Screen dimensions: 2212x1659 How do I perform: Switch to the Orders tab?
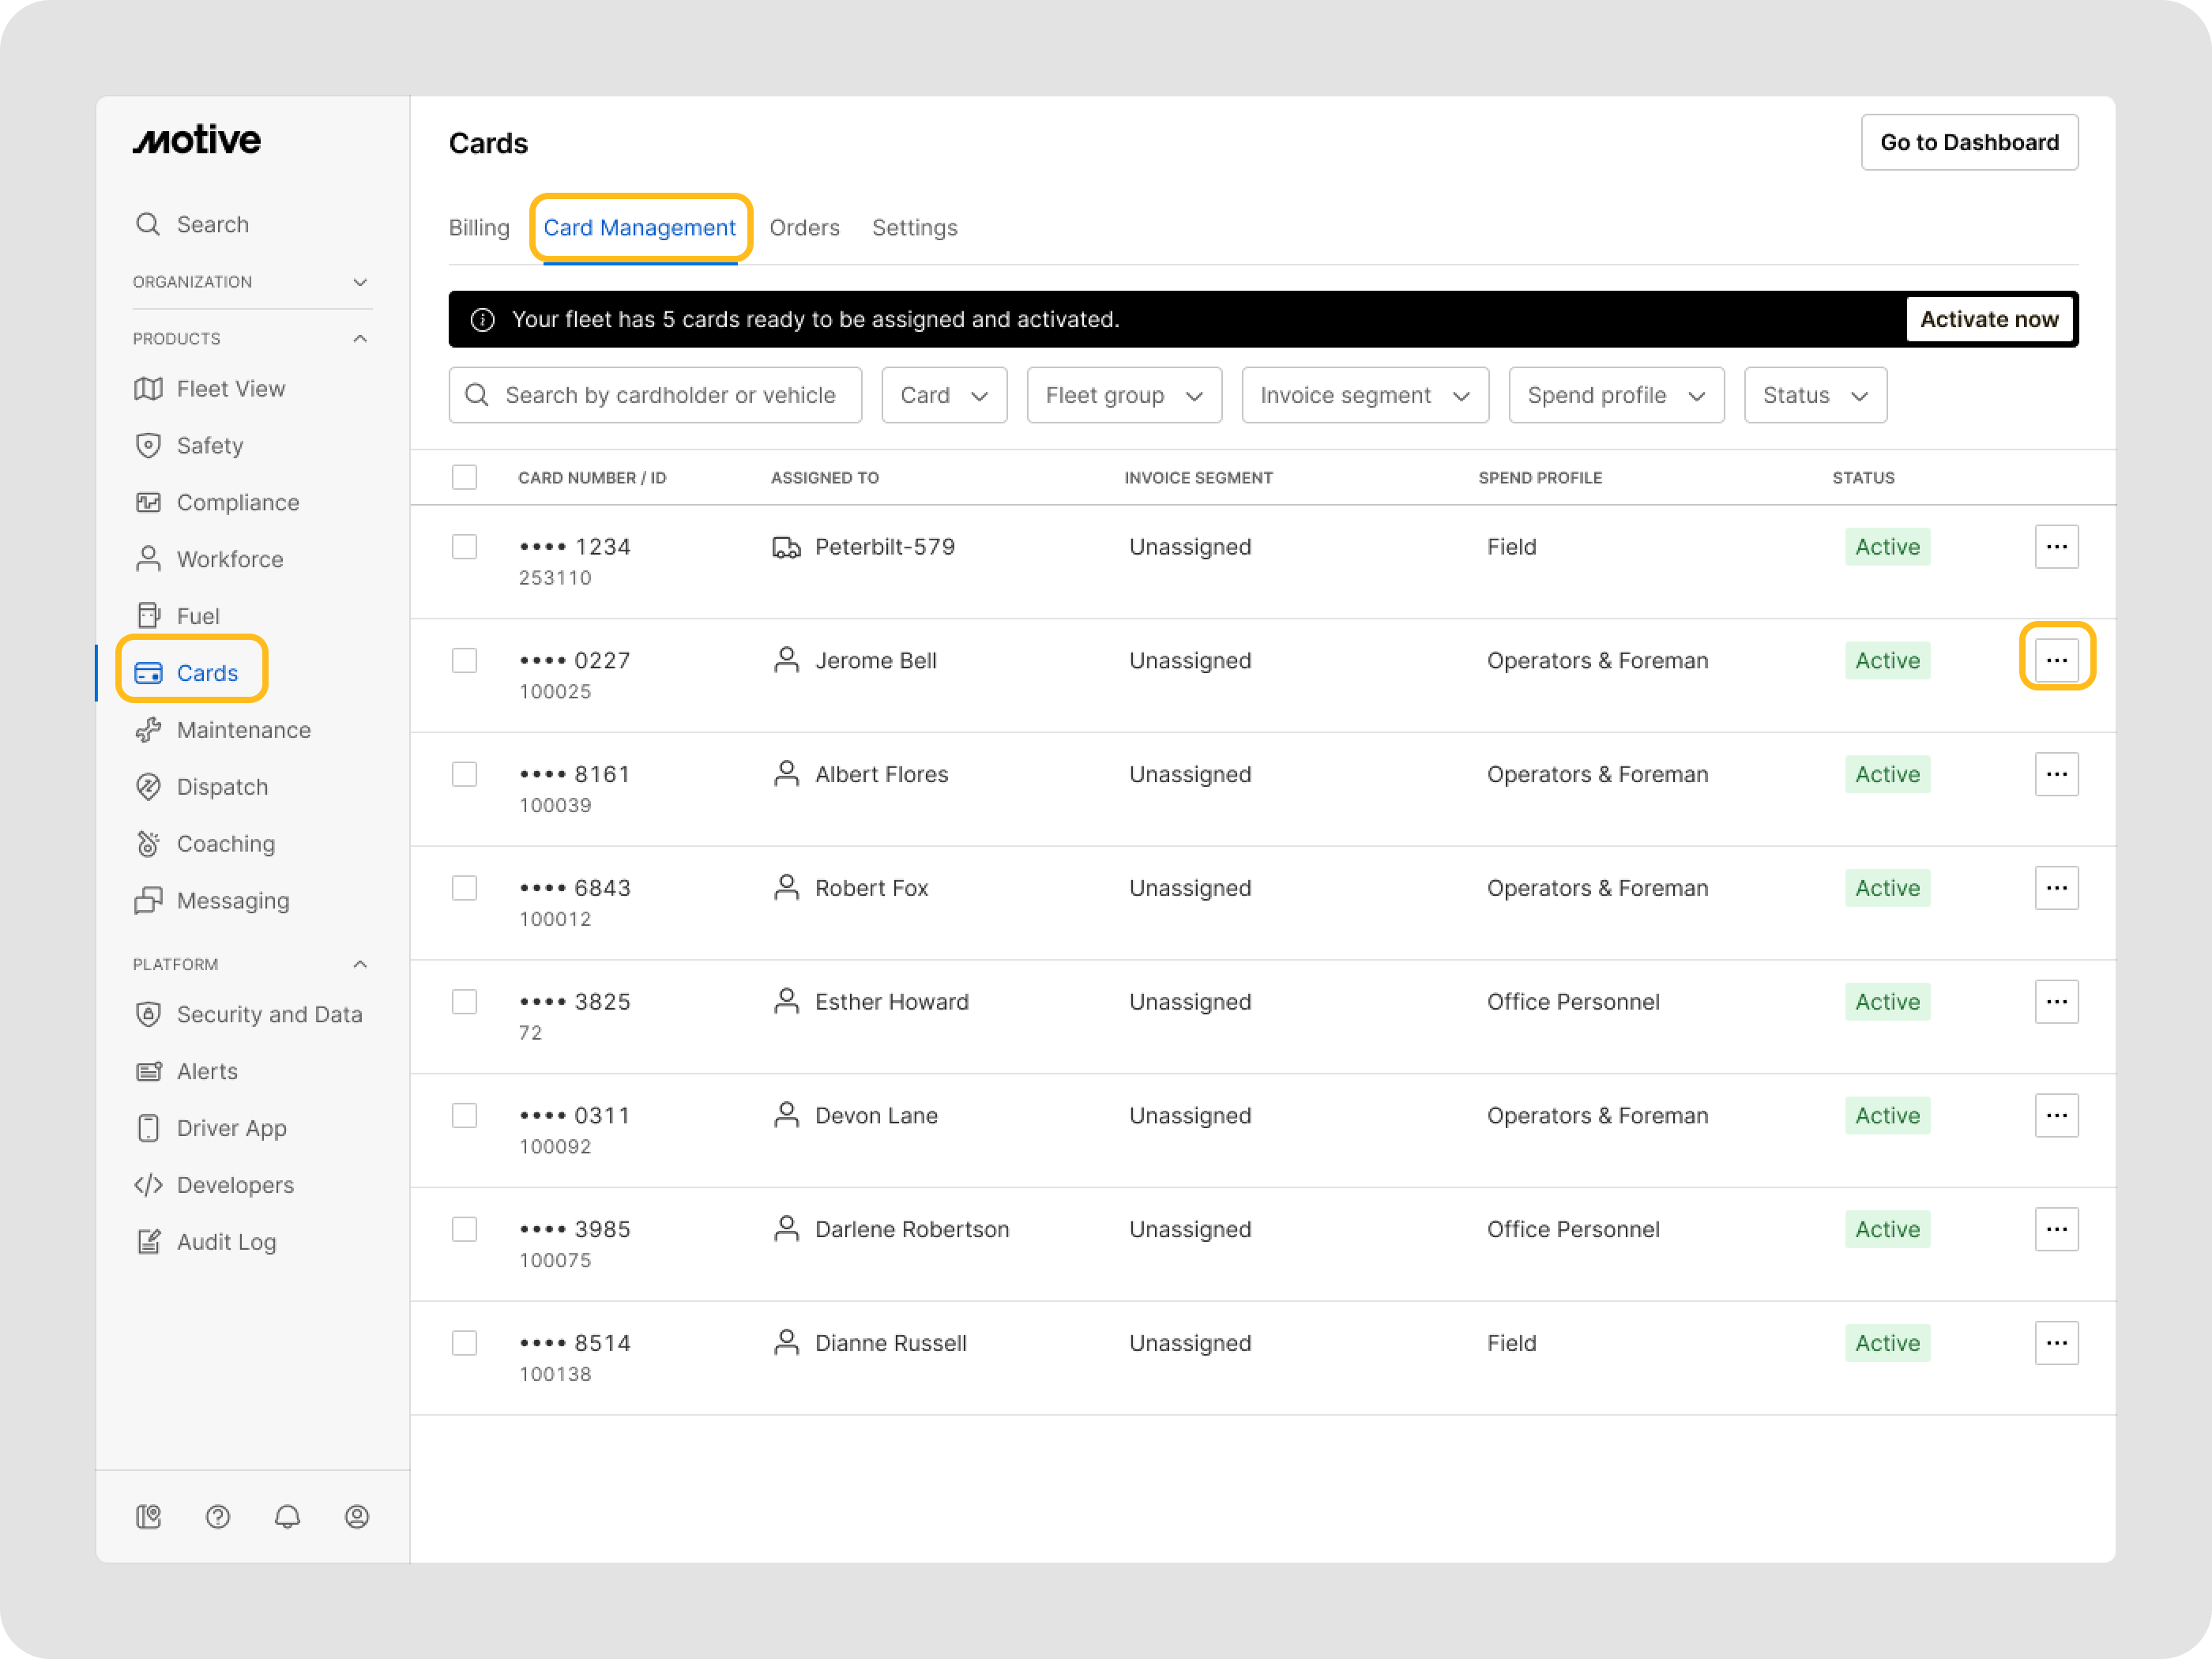pyautogui.click(x=804, y=228)
